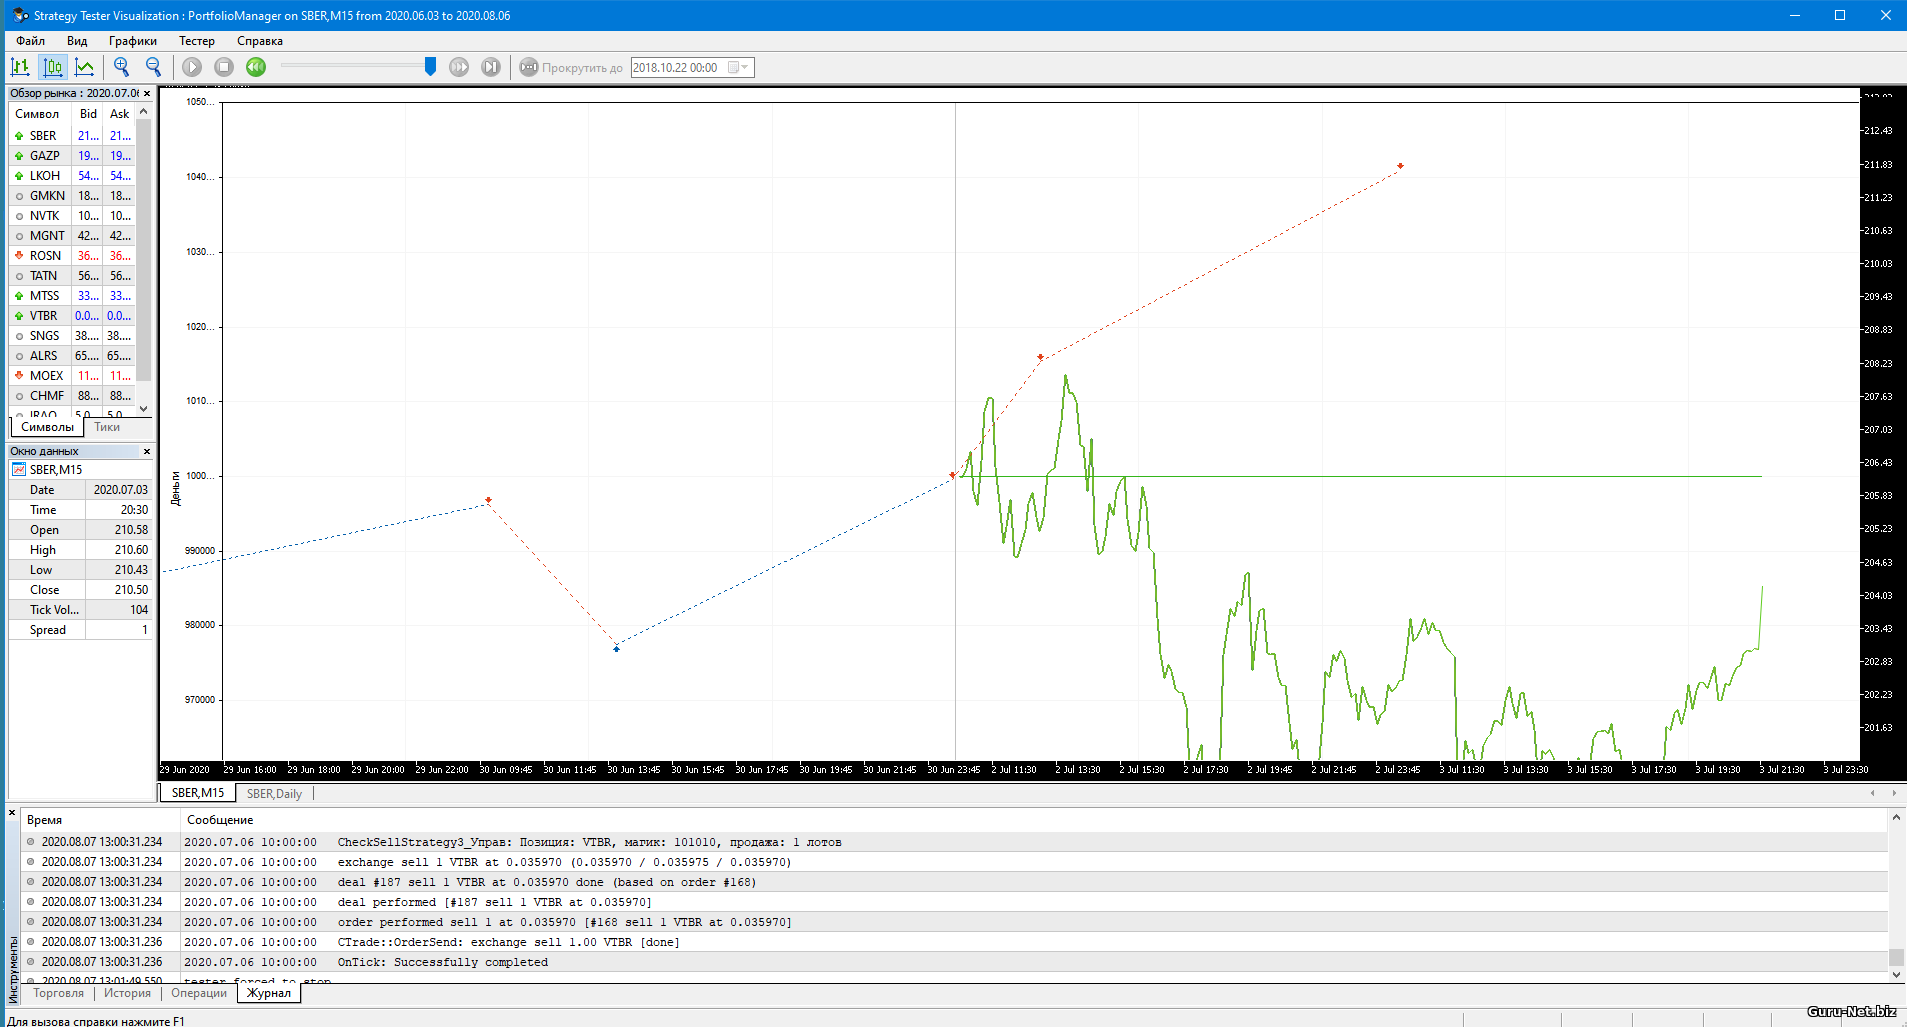Screen dimensions: 1907x1027
Task: Select the SBER,Daily chart tab
Action: pyautogui.click(x=274, y=794)
